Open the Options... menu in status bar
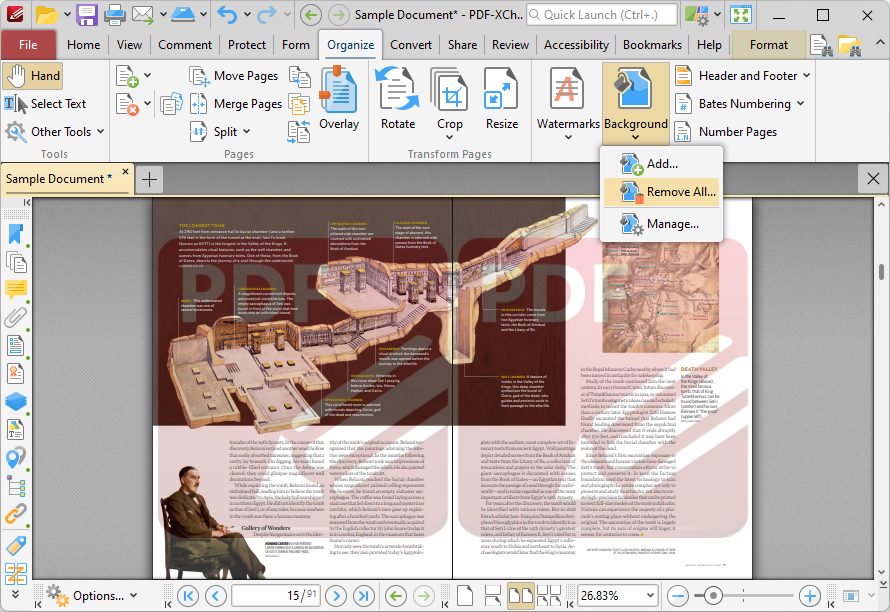 click(x=92, y=596)
